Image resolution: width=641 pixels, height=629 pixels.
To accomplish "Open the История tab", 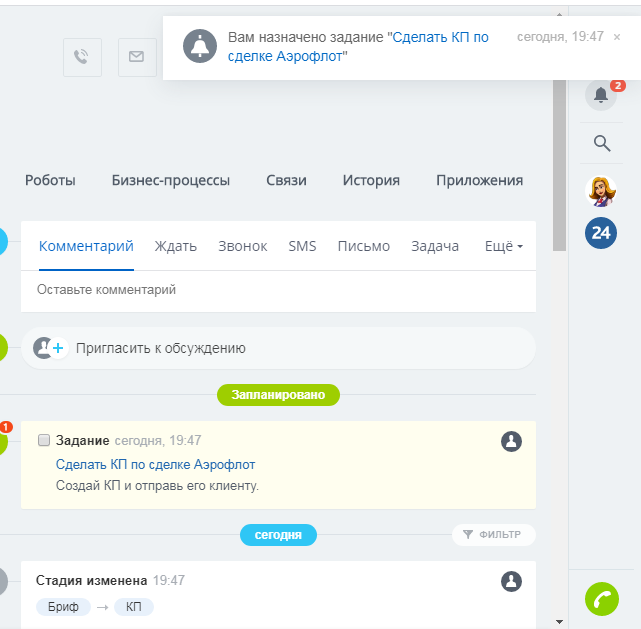I will click(371, 180).
